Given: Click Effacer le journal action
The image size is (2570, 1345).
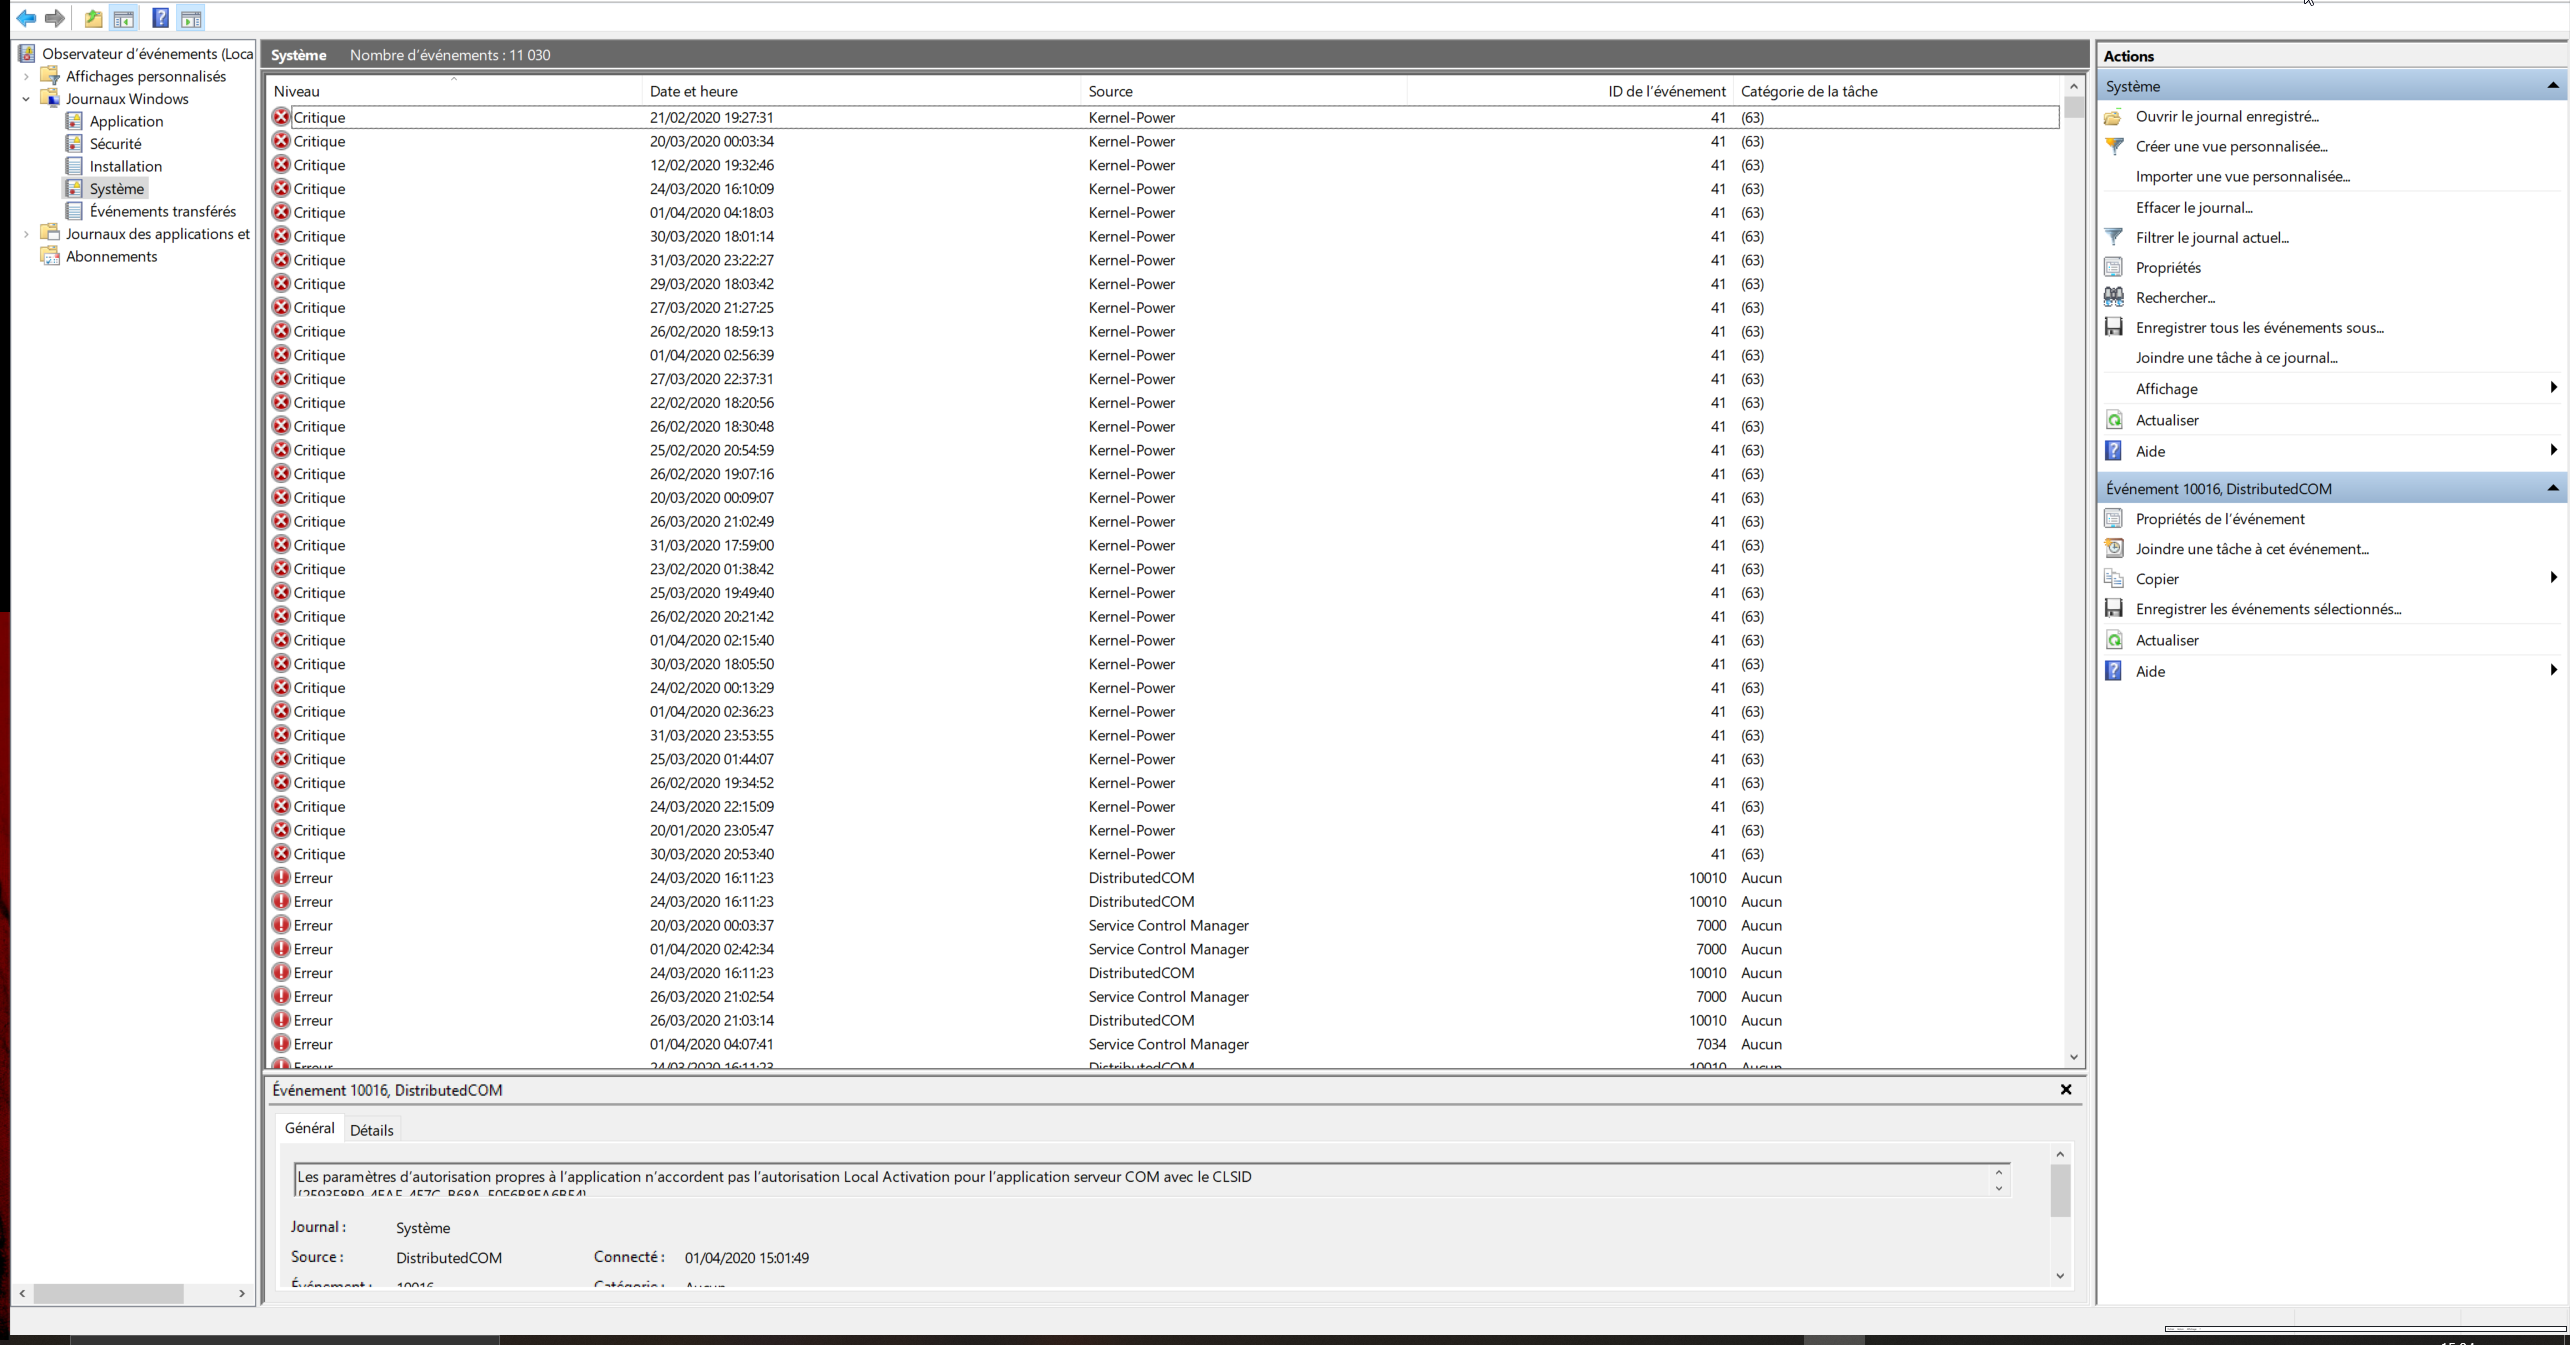Looking at the screenshot, I should pyautogui.click(x=2193, y=208).
